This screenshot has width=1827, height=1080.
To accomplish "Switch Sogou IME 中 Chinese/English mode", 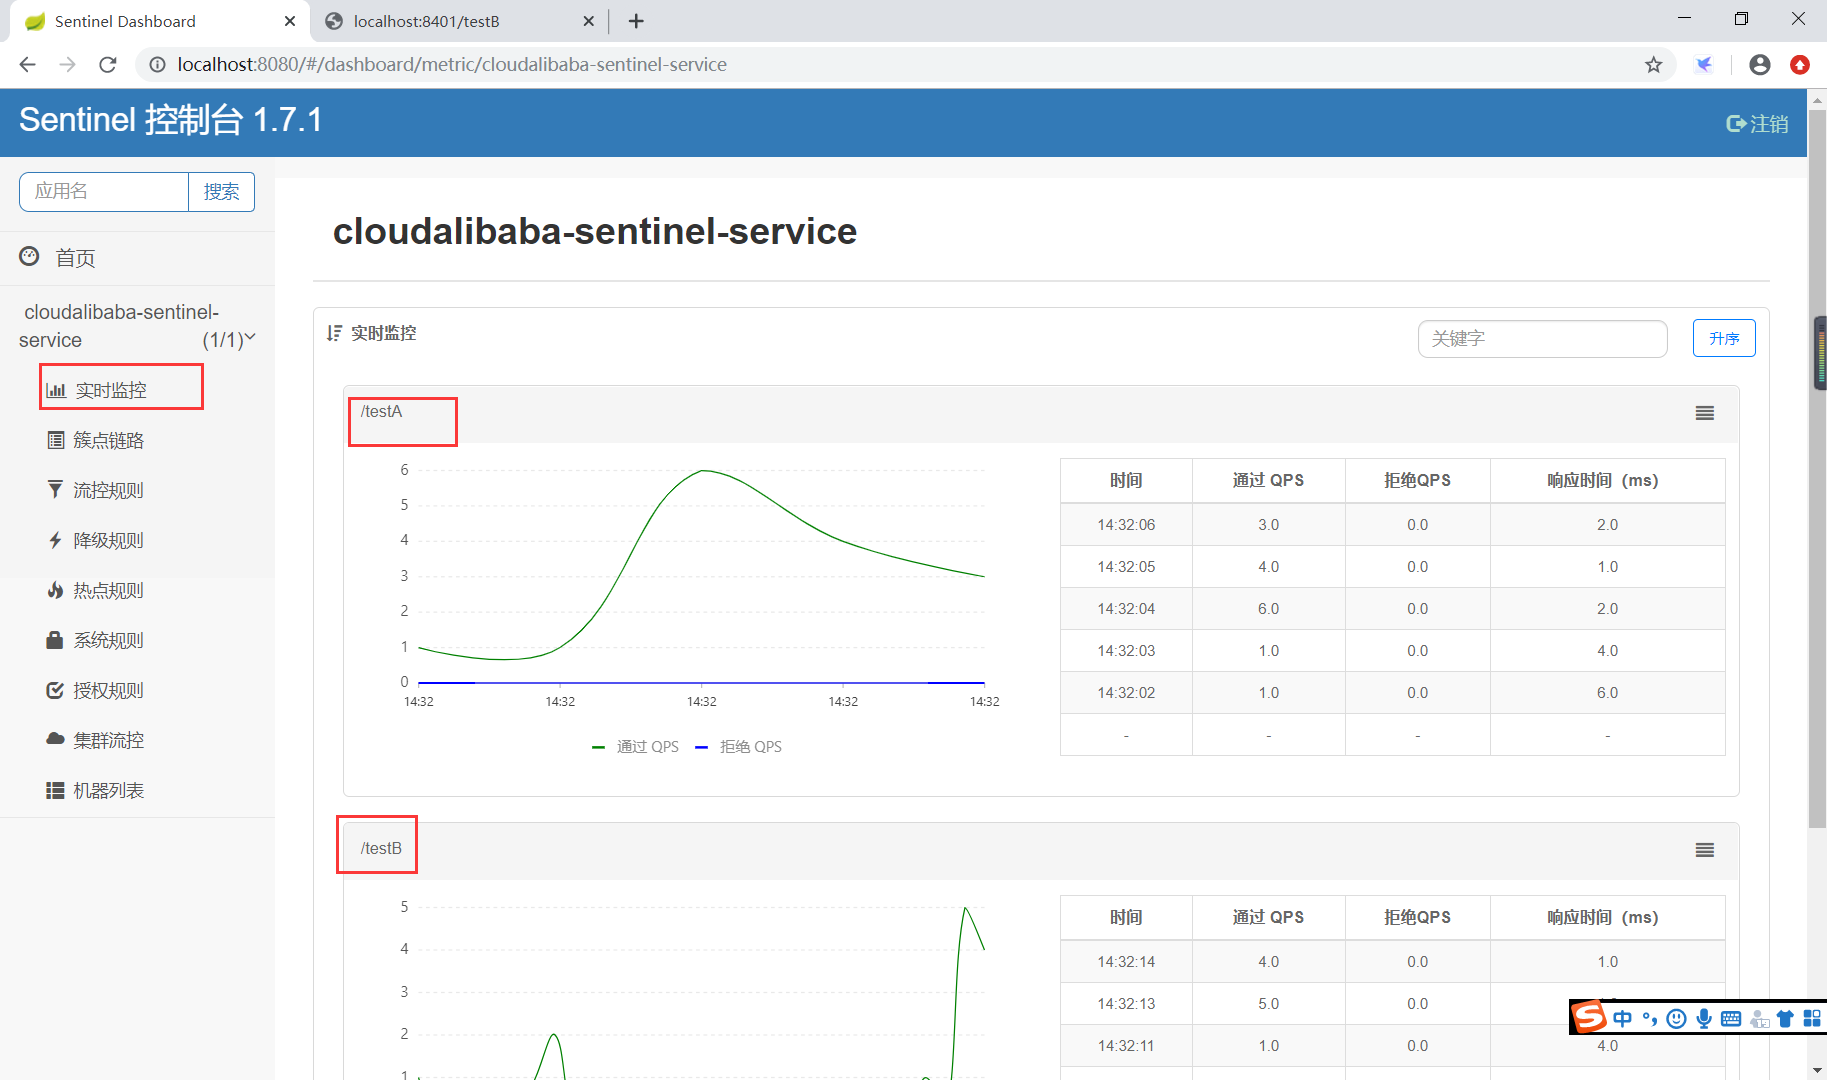I will [1623, 1018].
